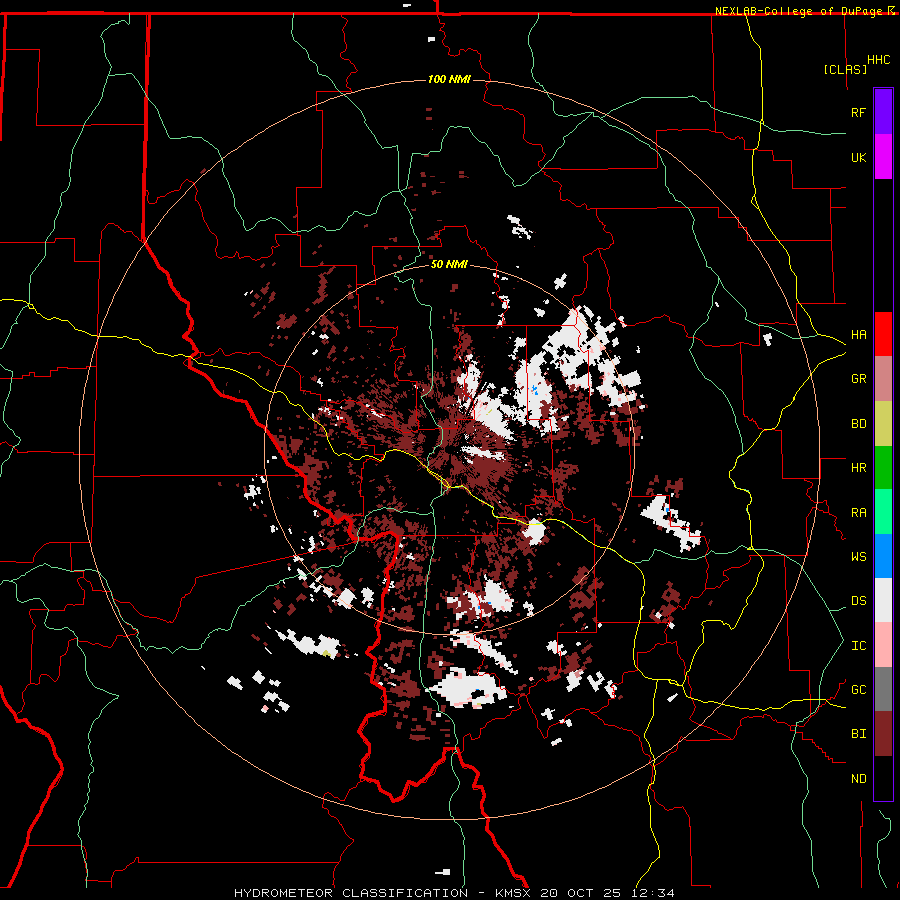Select the gray GC color swatch
The image size is (900, 900).
pyautogui.click(x=883, y=689)
